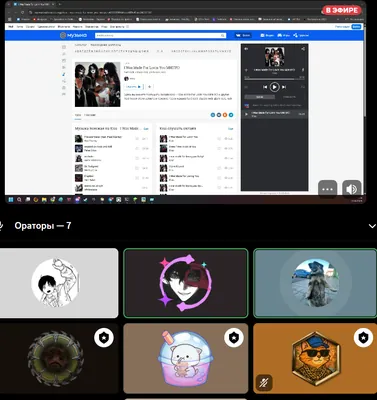Select the purple-ring anime avatar speaker
Screen dimensions: 377x400
click(186, 283)
